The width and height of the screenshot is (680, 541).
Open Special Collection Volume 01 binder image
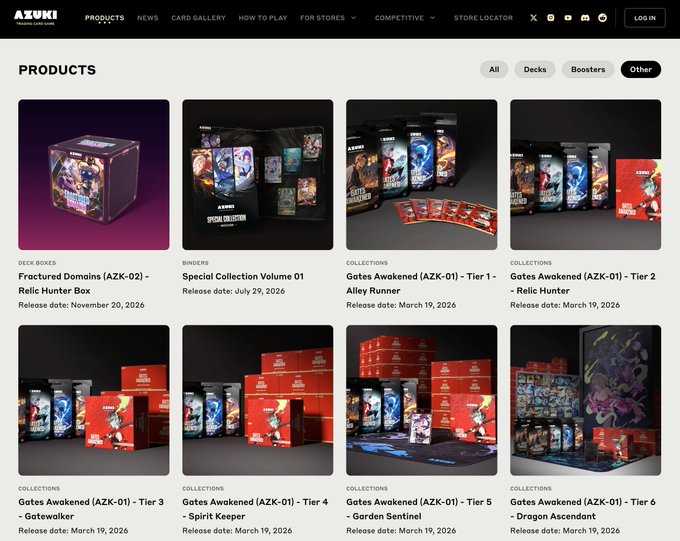(258, 174)
